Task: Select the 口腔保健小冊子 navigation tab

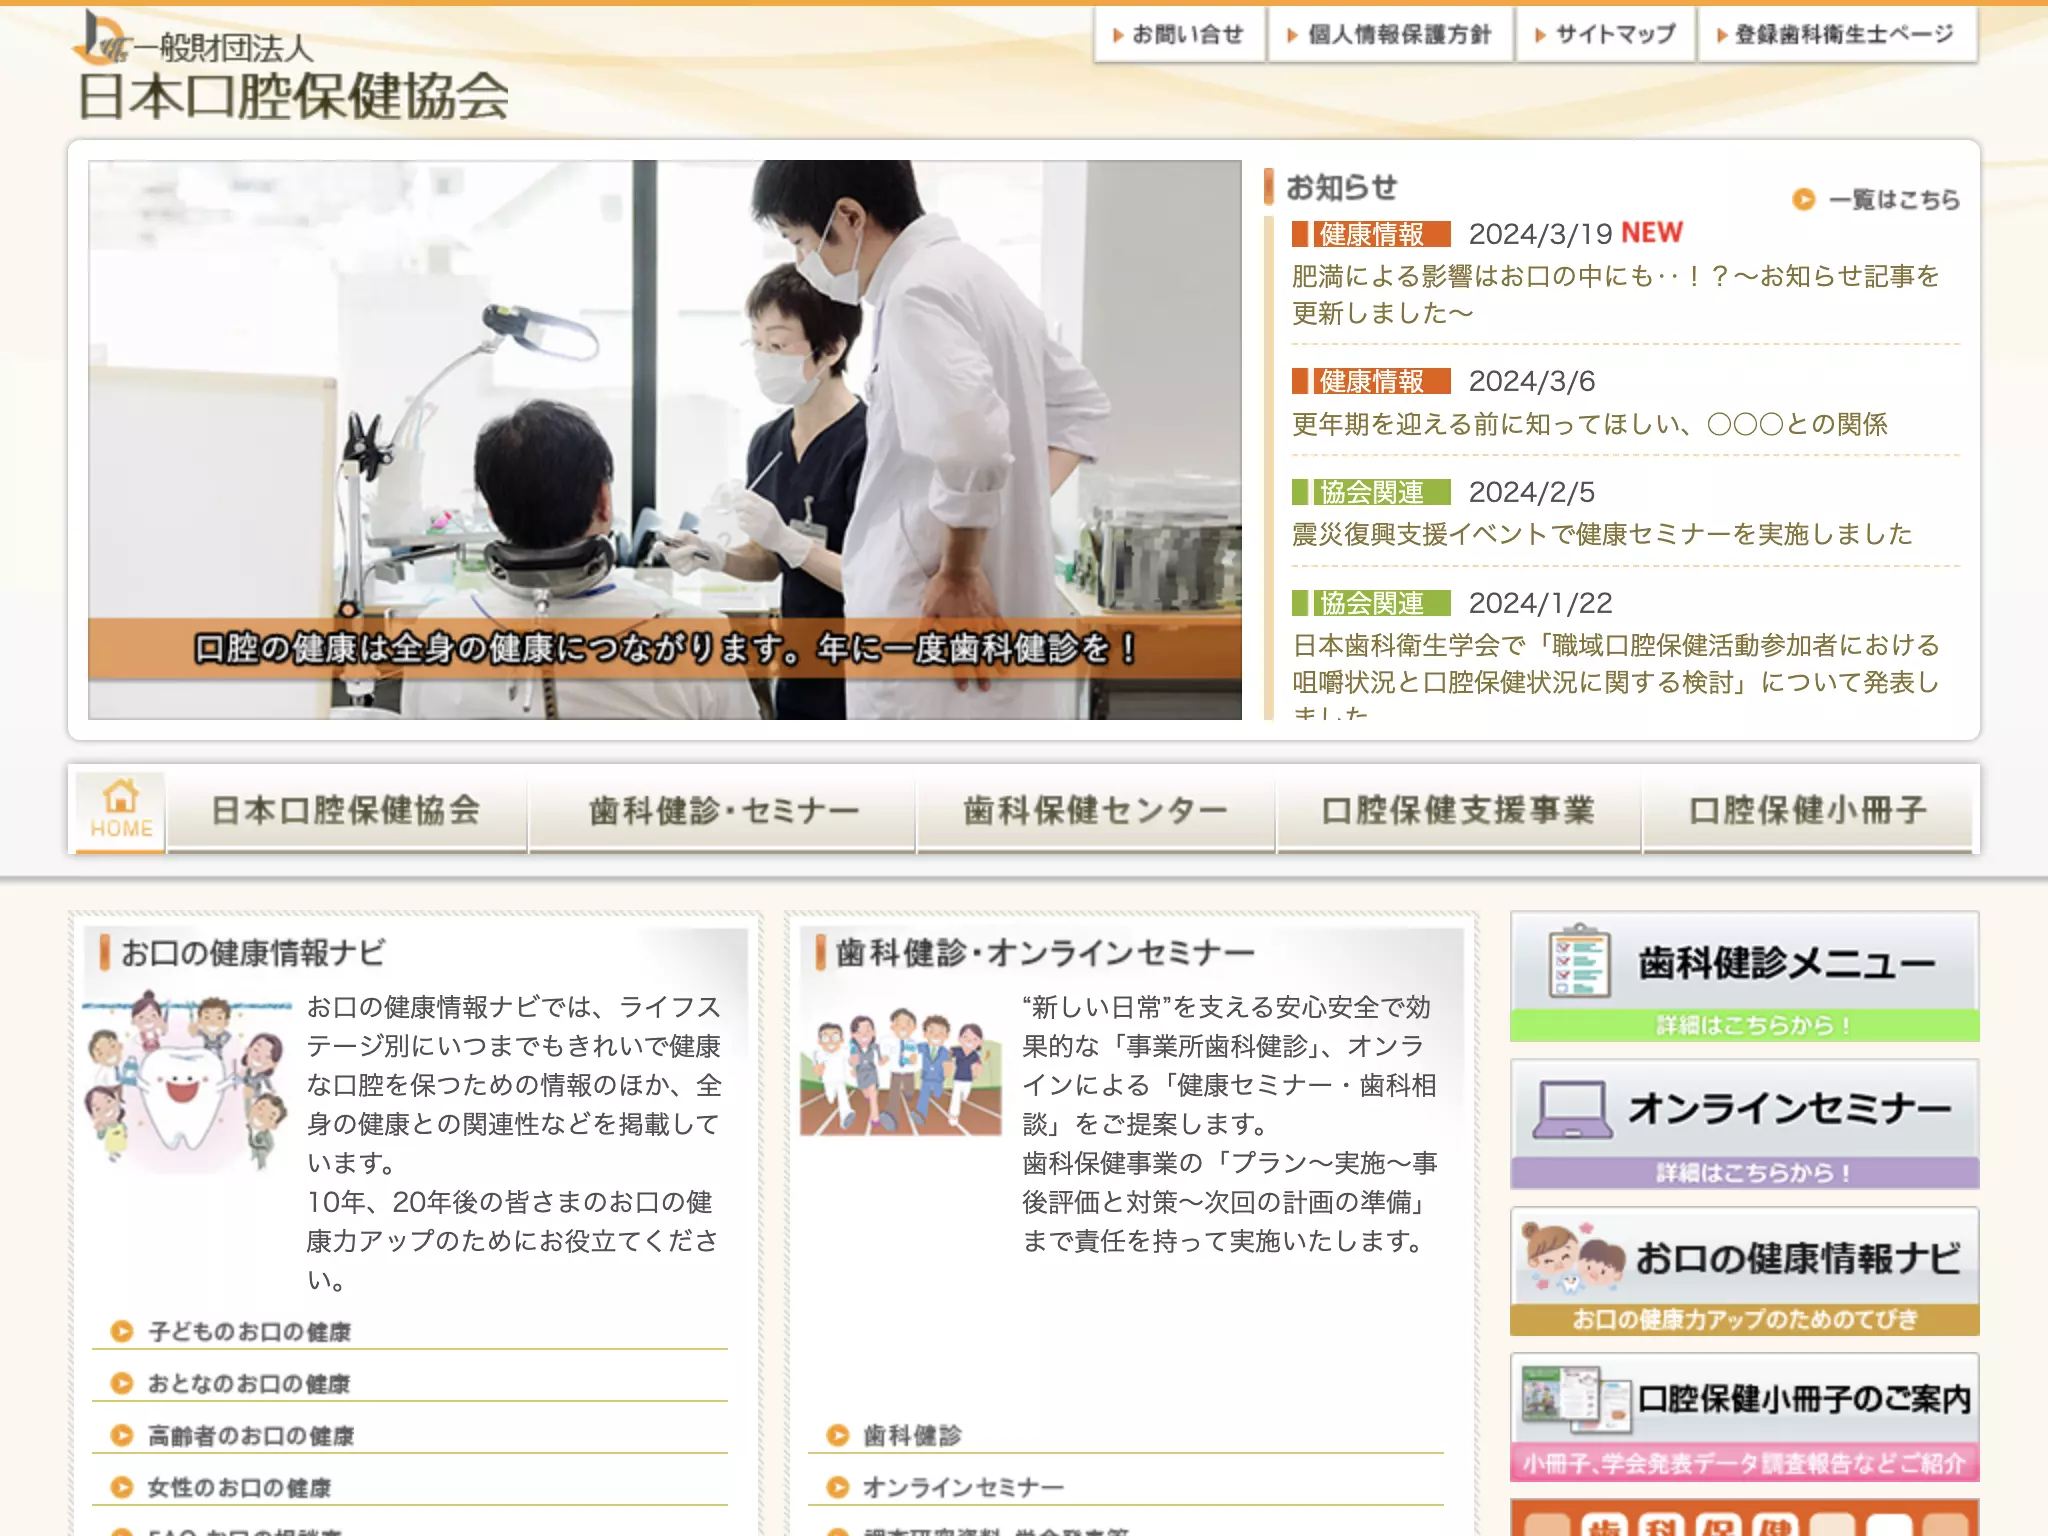Action: (x=1808, y=810)
